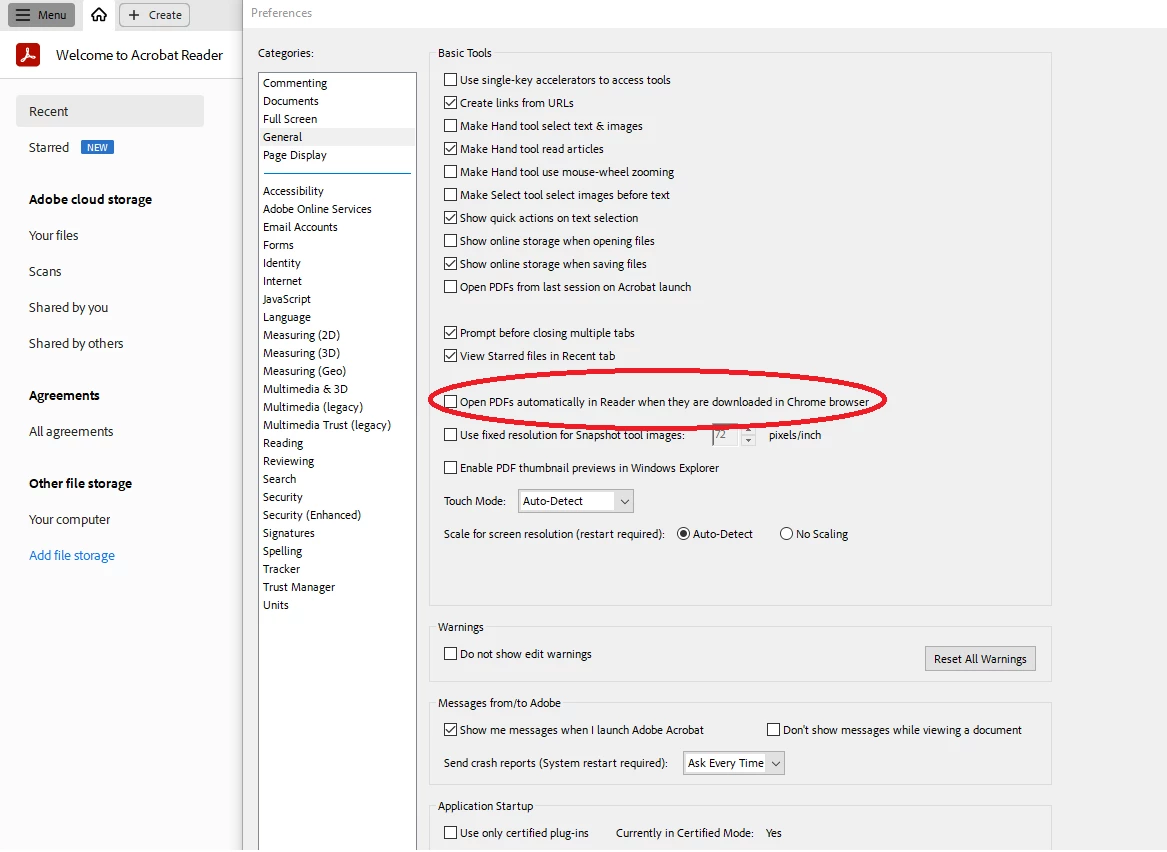Select Email Accounts category
The height and width of the screenshot is (852, 1167).
[300, 227]
